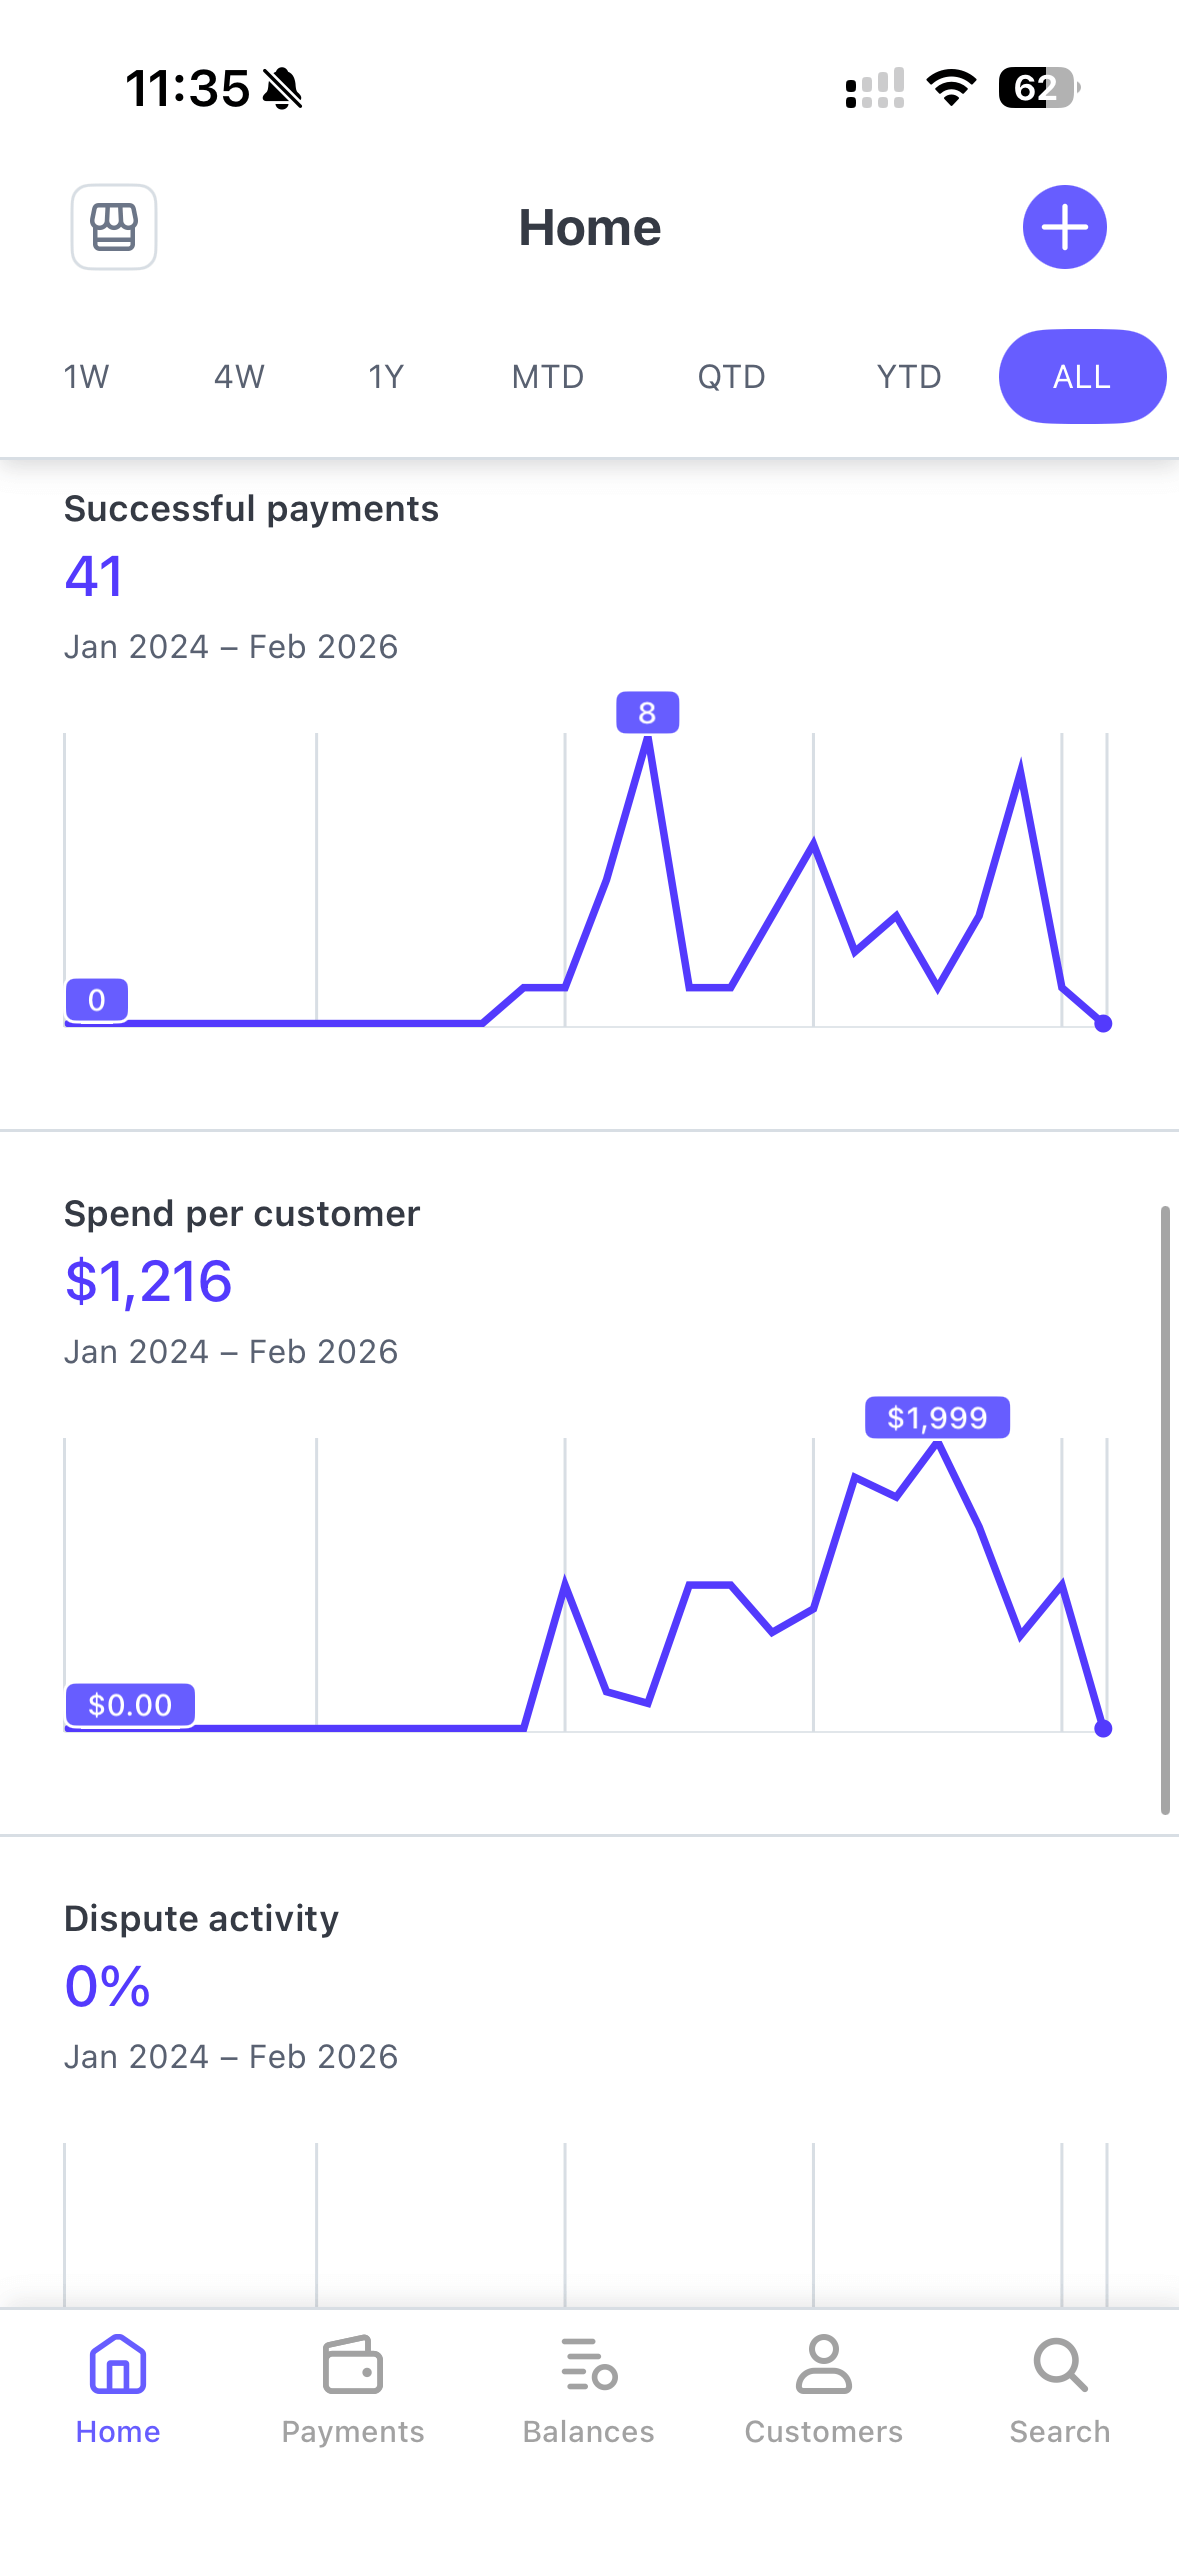Image resolution: width=1179 pixels, height=2556 pixels.
Task: Open the Payments wallet icon
Action: [x=353, y=2365]
